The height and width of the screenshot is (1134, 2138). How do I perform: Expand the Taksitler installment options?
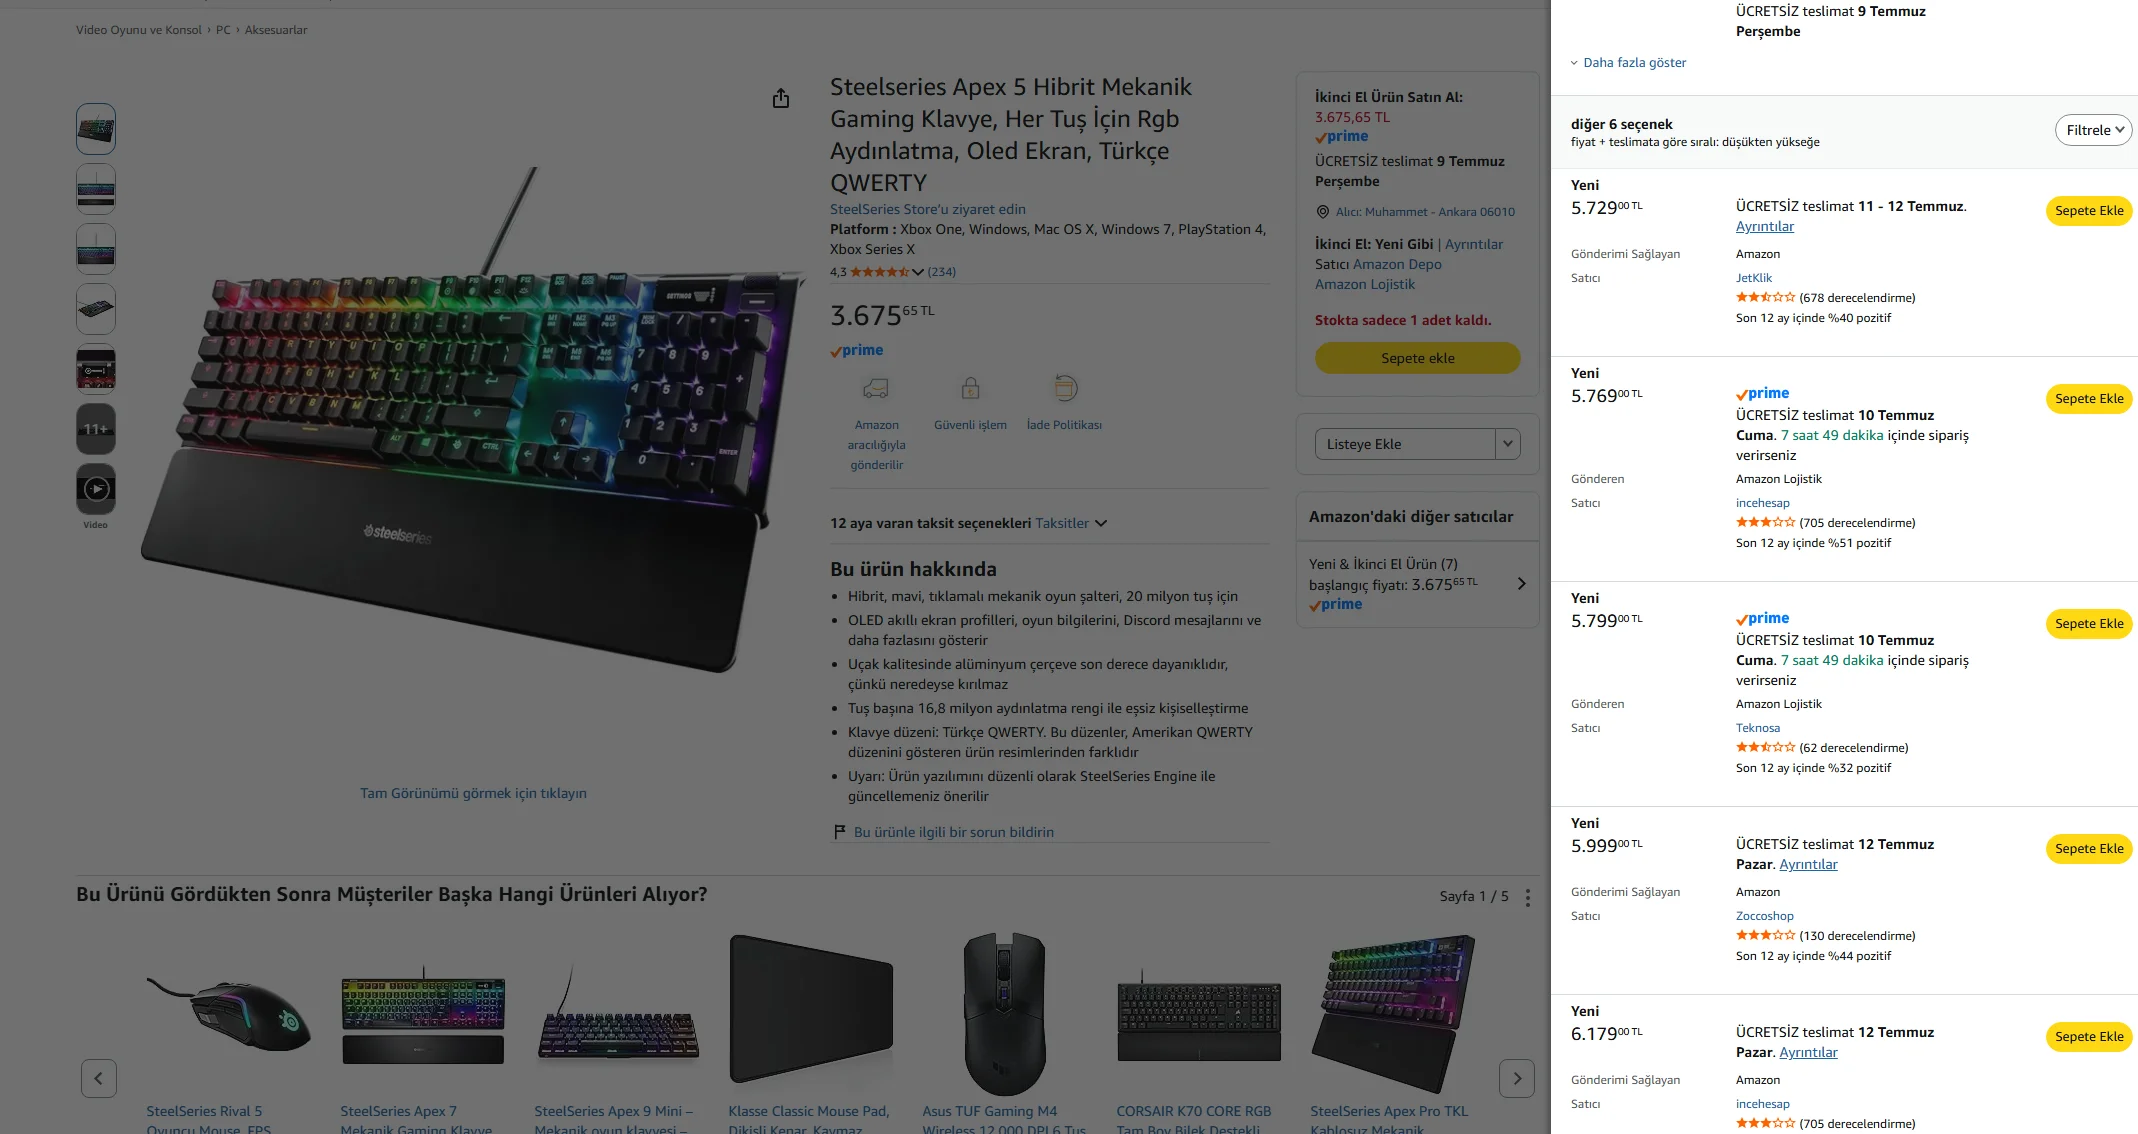point(1071,523)
